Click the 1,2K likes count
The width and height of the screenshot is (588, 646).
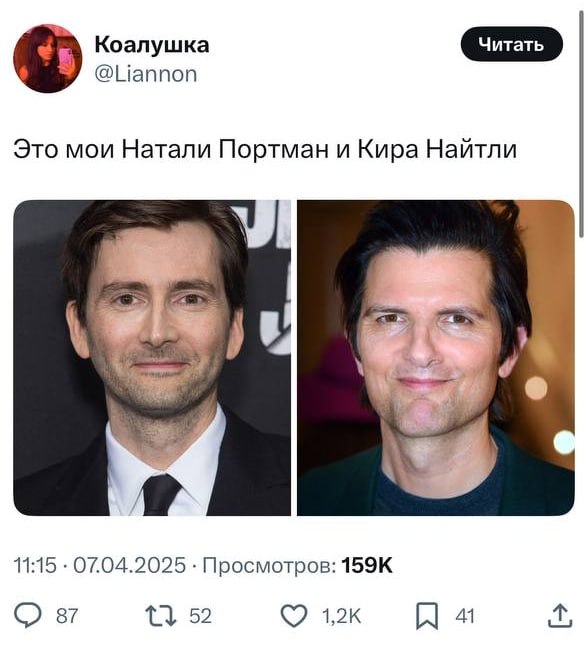[341, 616]
